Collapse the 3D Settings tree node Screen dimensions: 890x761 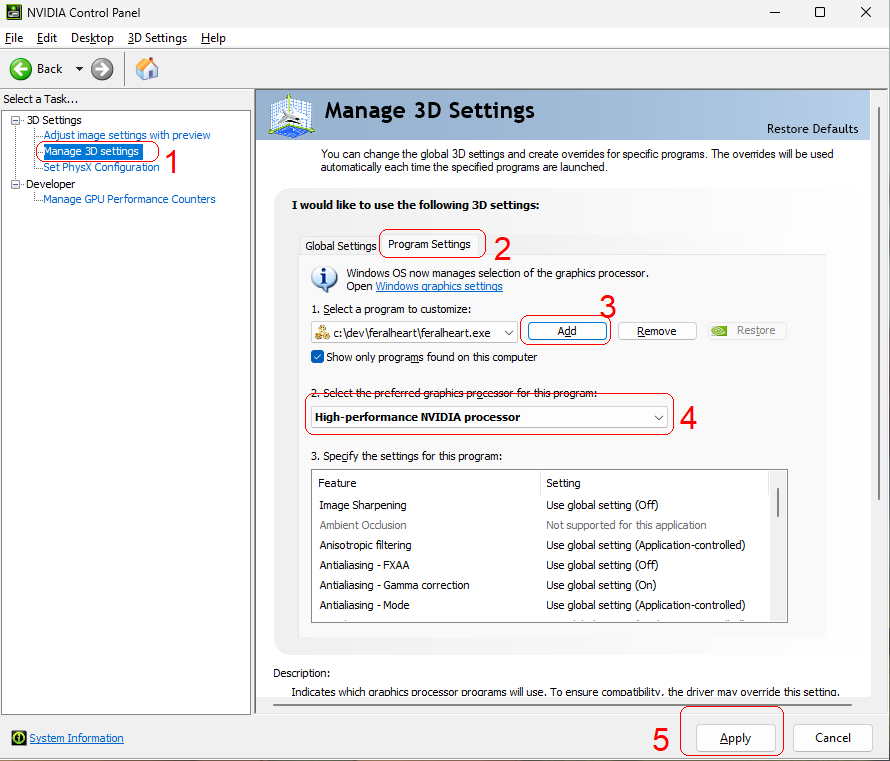point(16,120)
